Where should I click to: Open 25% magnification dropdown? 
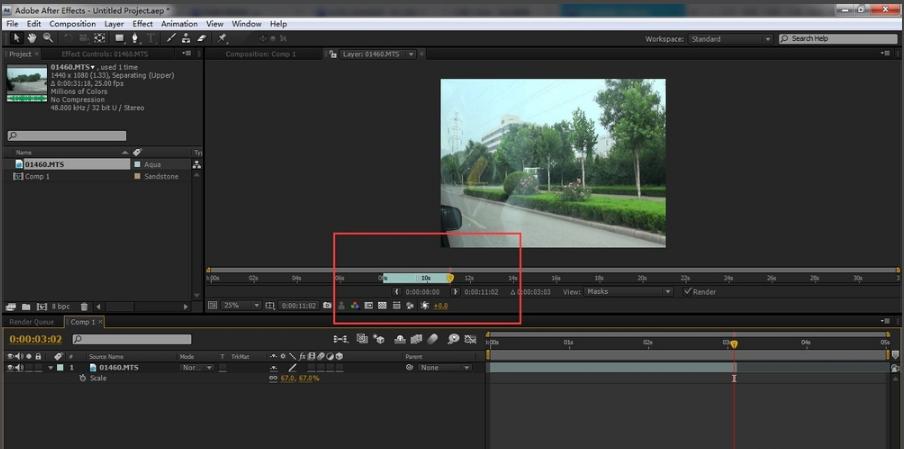241,305
